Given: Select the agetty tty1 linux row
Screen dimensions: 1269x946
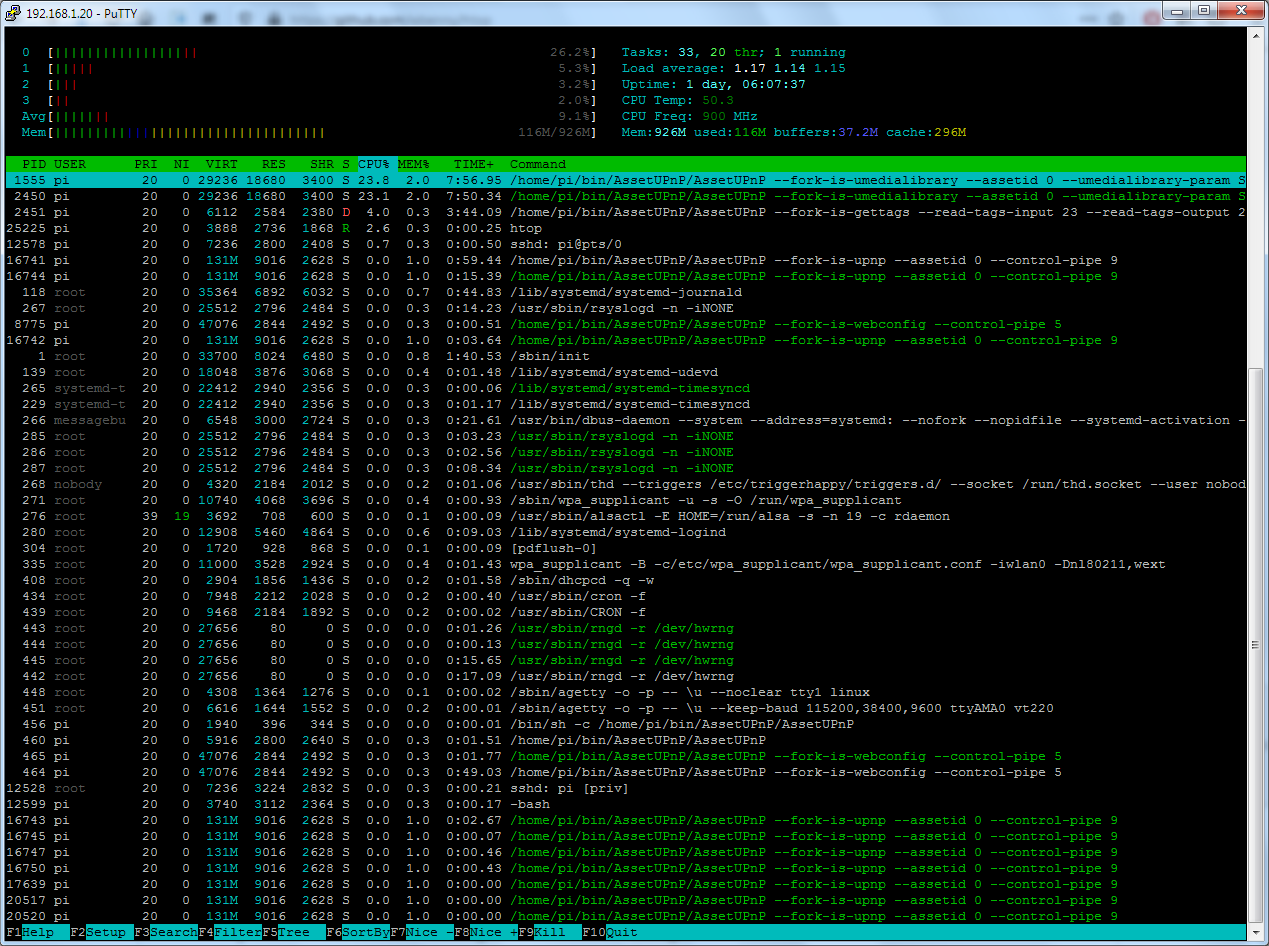Looking at the screenshot, I should [x=626, y=692].
